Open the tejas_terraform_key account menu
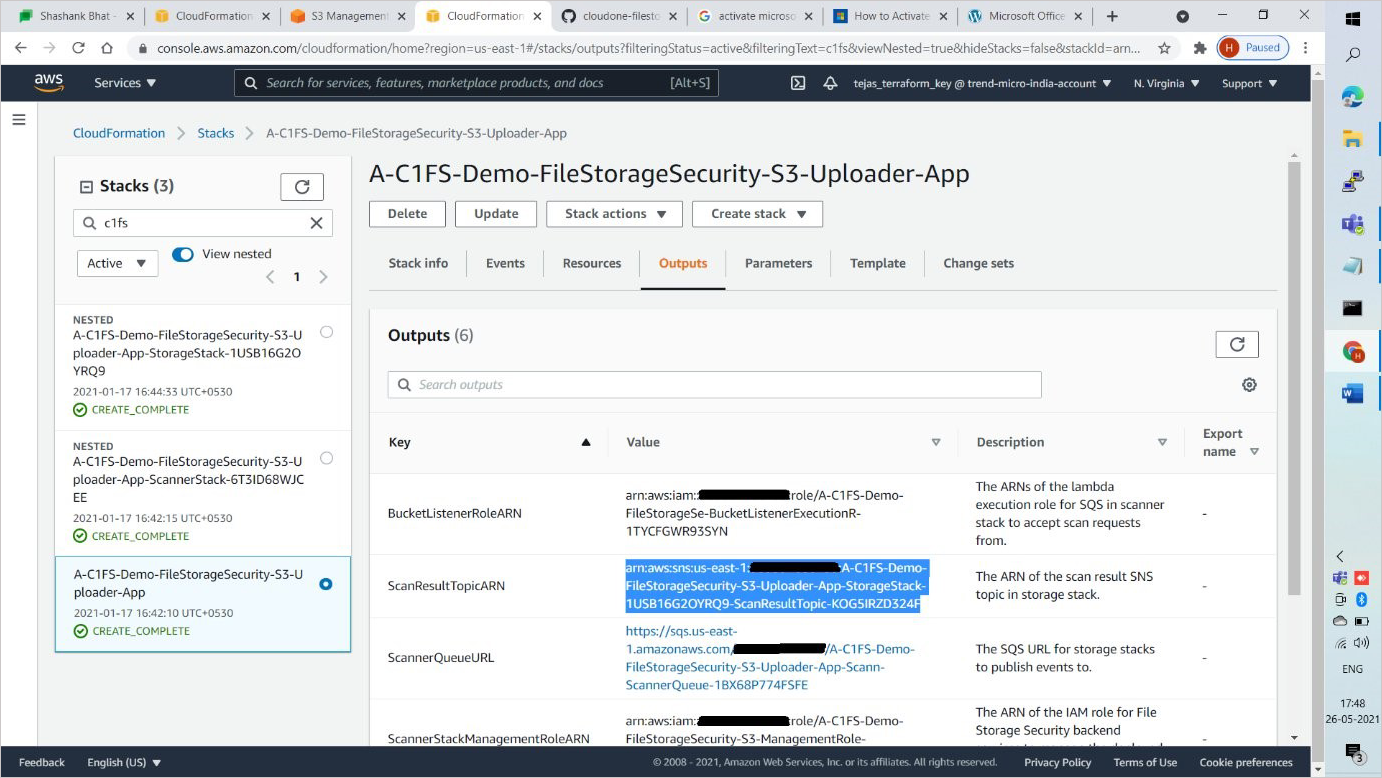 point(982,83)
